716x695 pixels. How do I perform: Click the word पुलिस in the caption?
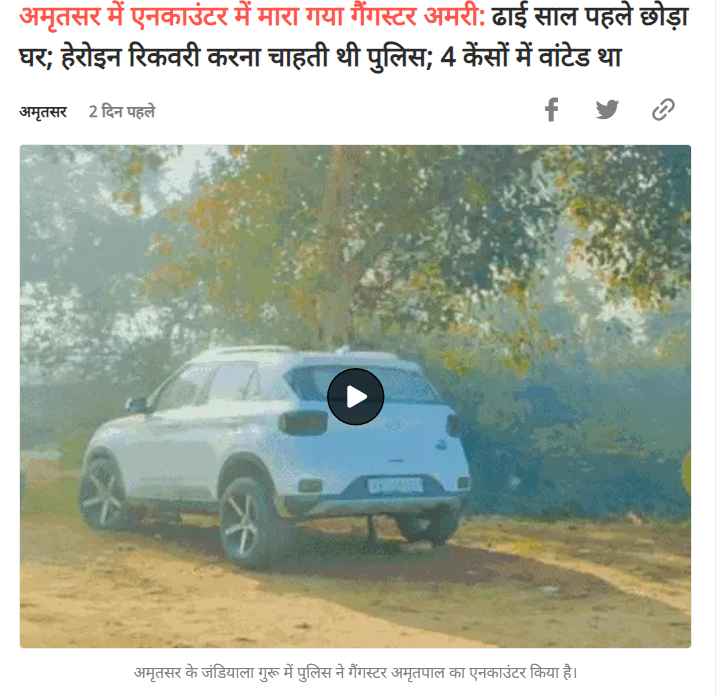pyautogui.click(x=314, y=673)
